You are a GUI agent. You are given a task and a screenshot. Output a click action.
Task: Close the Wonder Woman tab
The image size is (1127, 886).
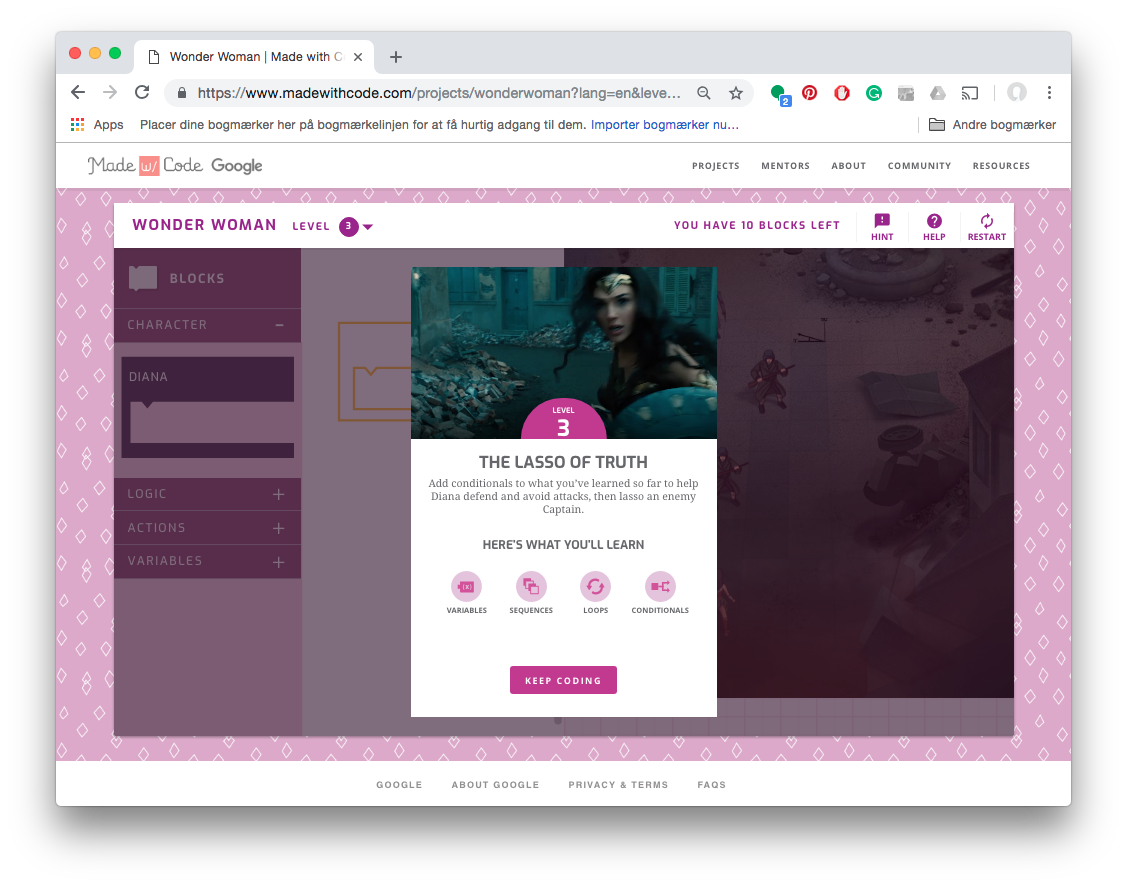coord(358,57)
